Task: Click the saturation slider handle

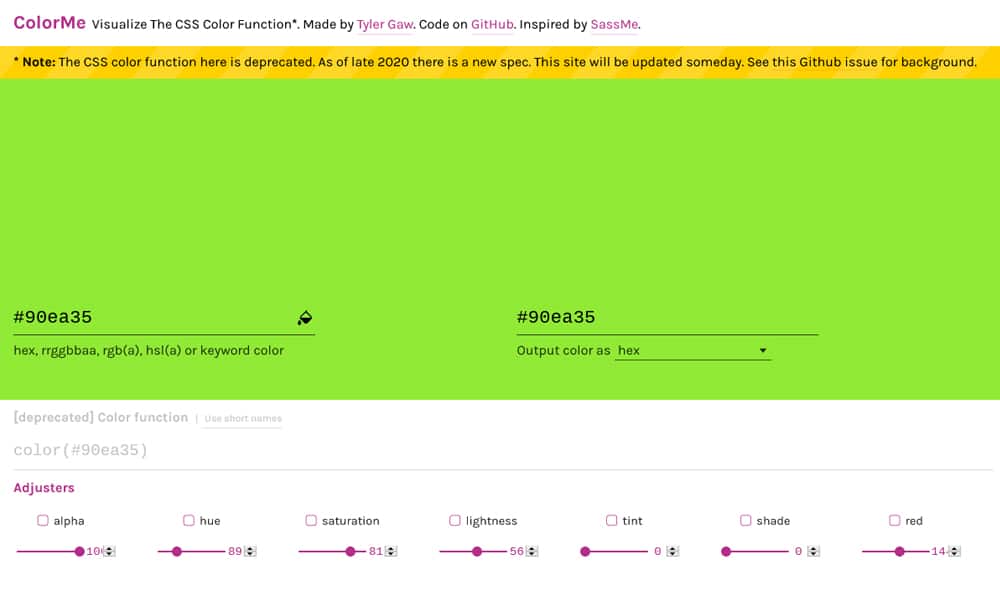Action: tap(350, 551)
